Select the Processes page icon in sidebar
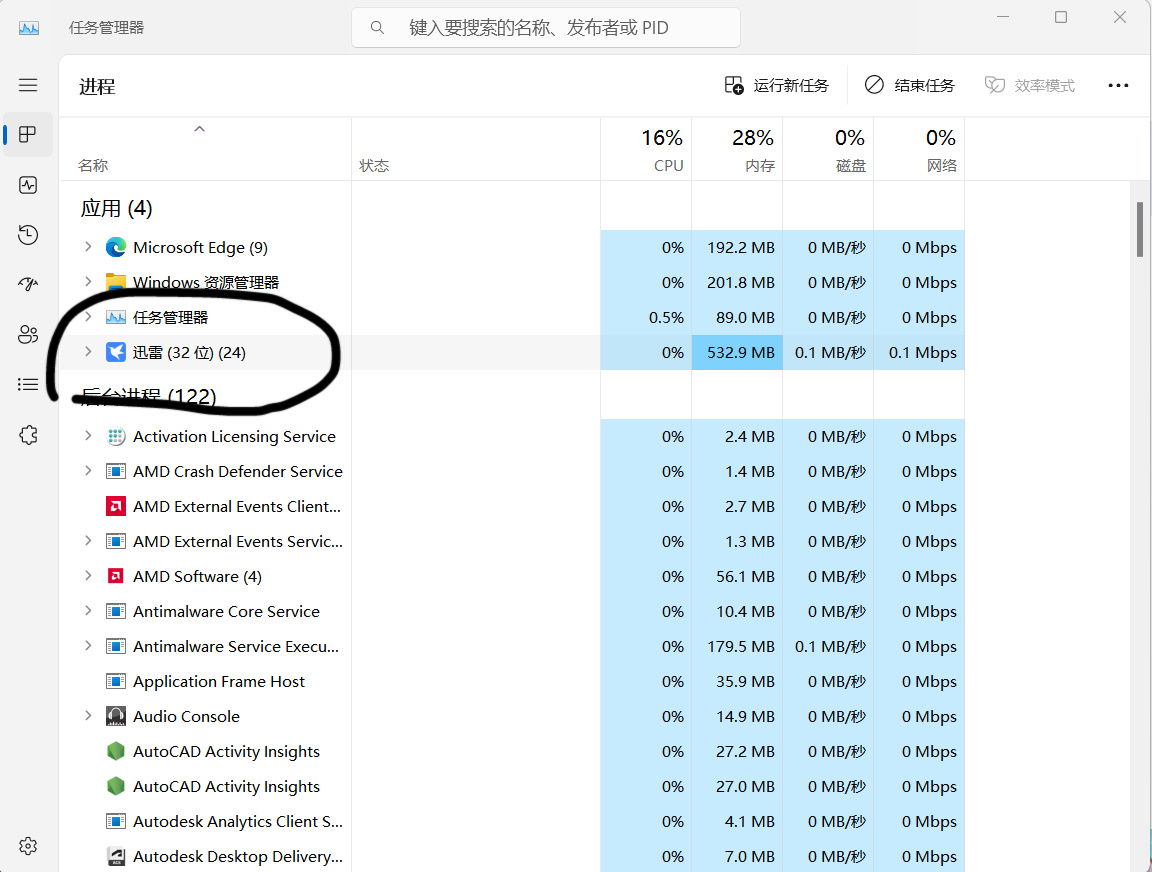Screen dimensions: 1152x872 click(x=28, y=134)
